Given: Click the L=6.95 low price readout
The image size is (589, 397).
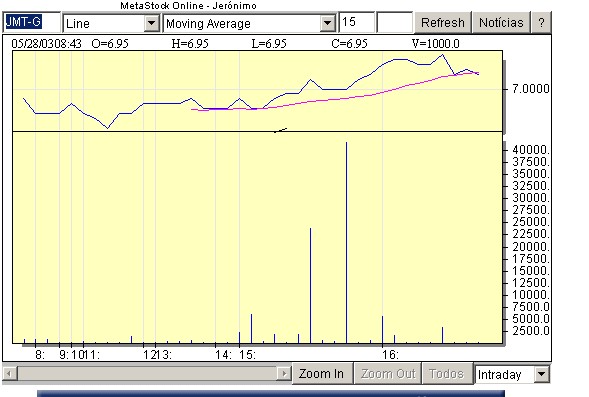Looking at the screenshot, I should [269, 44].
